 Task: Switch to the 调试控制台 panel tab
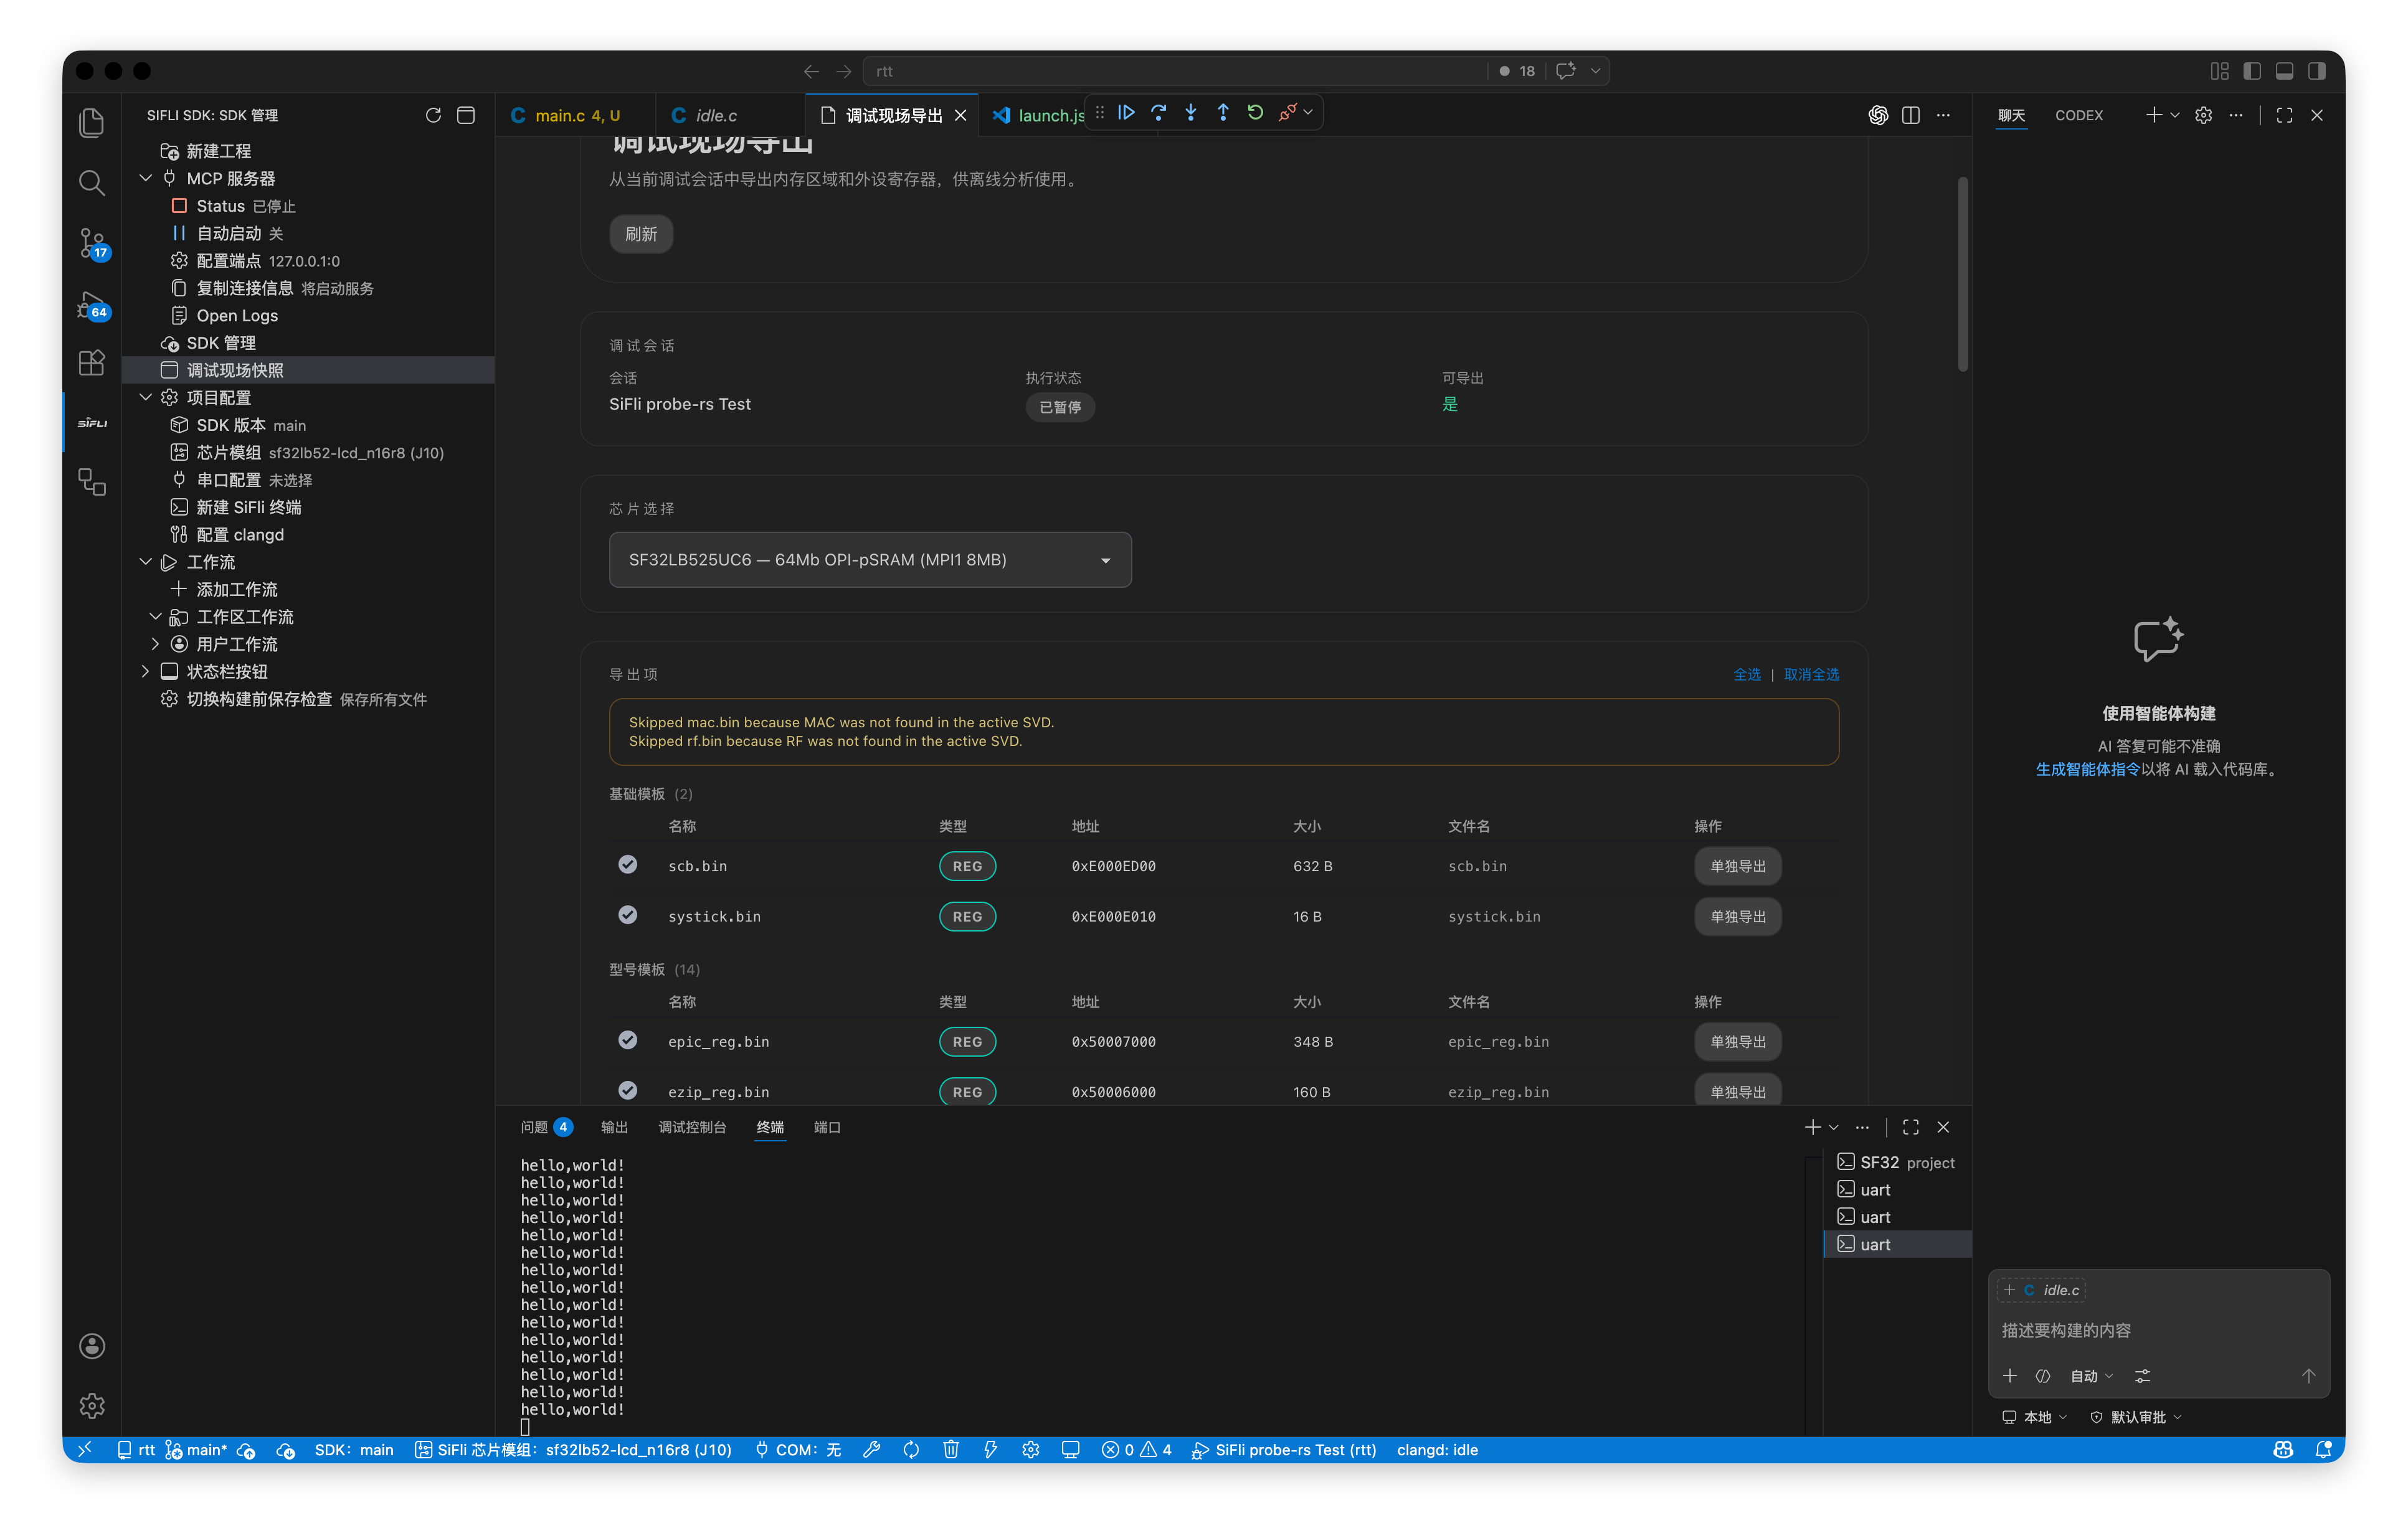[x=691, y=1127]
